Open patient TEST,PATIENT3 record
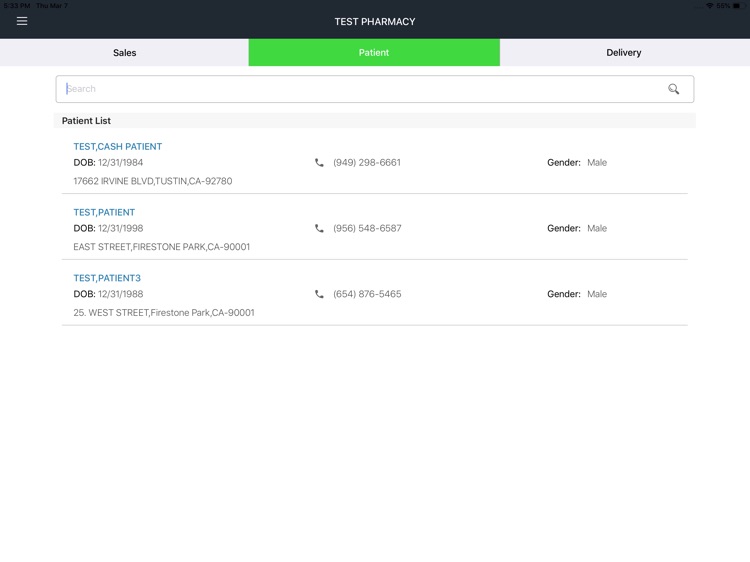Viewport: 750px width, 562px height. [107, 278]
